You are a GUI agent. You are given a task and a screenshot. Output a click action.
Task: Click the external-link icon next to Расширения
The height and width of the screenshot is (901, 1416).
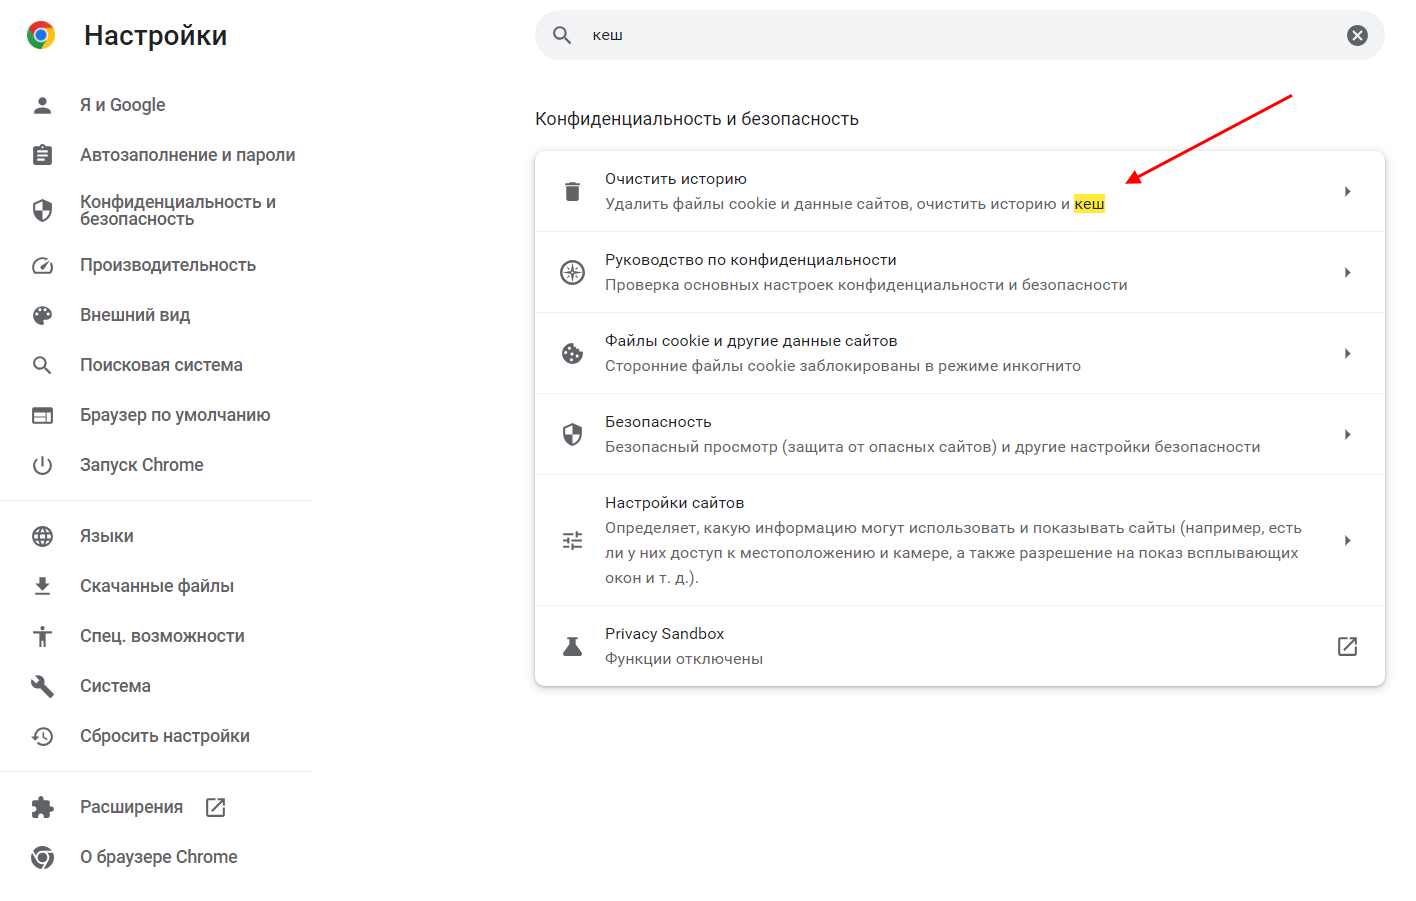(215, 806)
